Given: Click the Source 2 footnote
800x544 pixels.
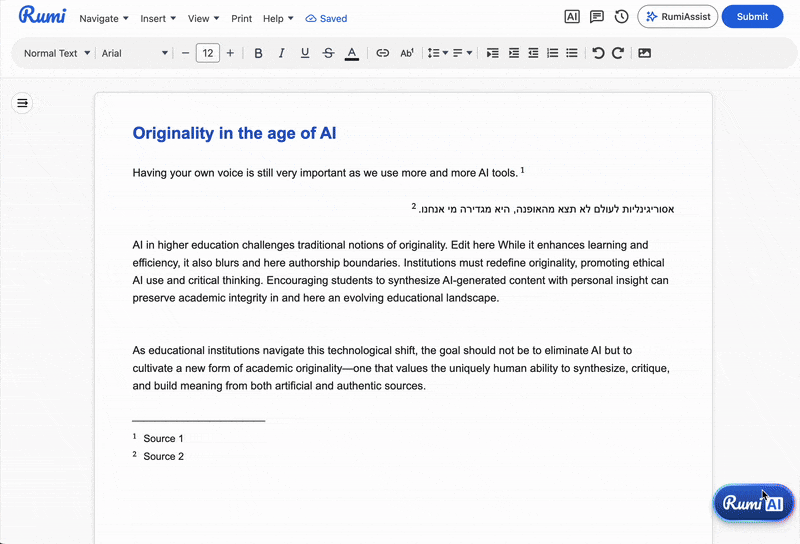Looking at the screenshot, I should 163,456.
